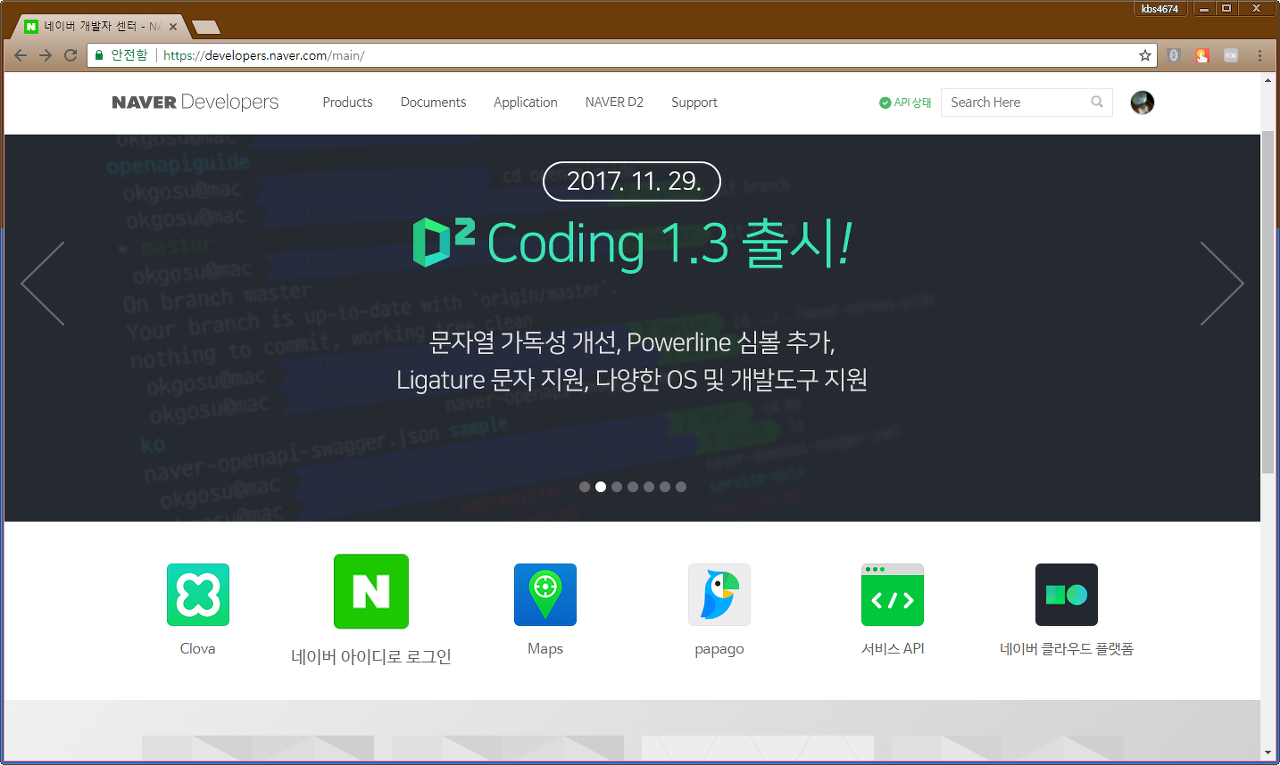The image size is (1280, 765).
Task: Open the Support menu
Action: tap(694, 102)
